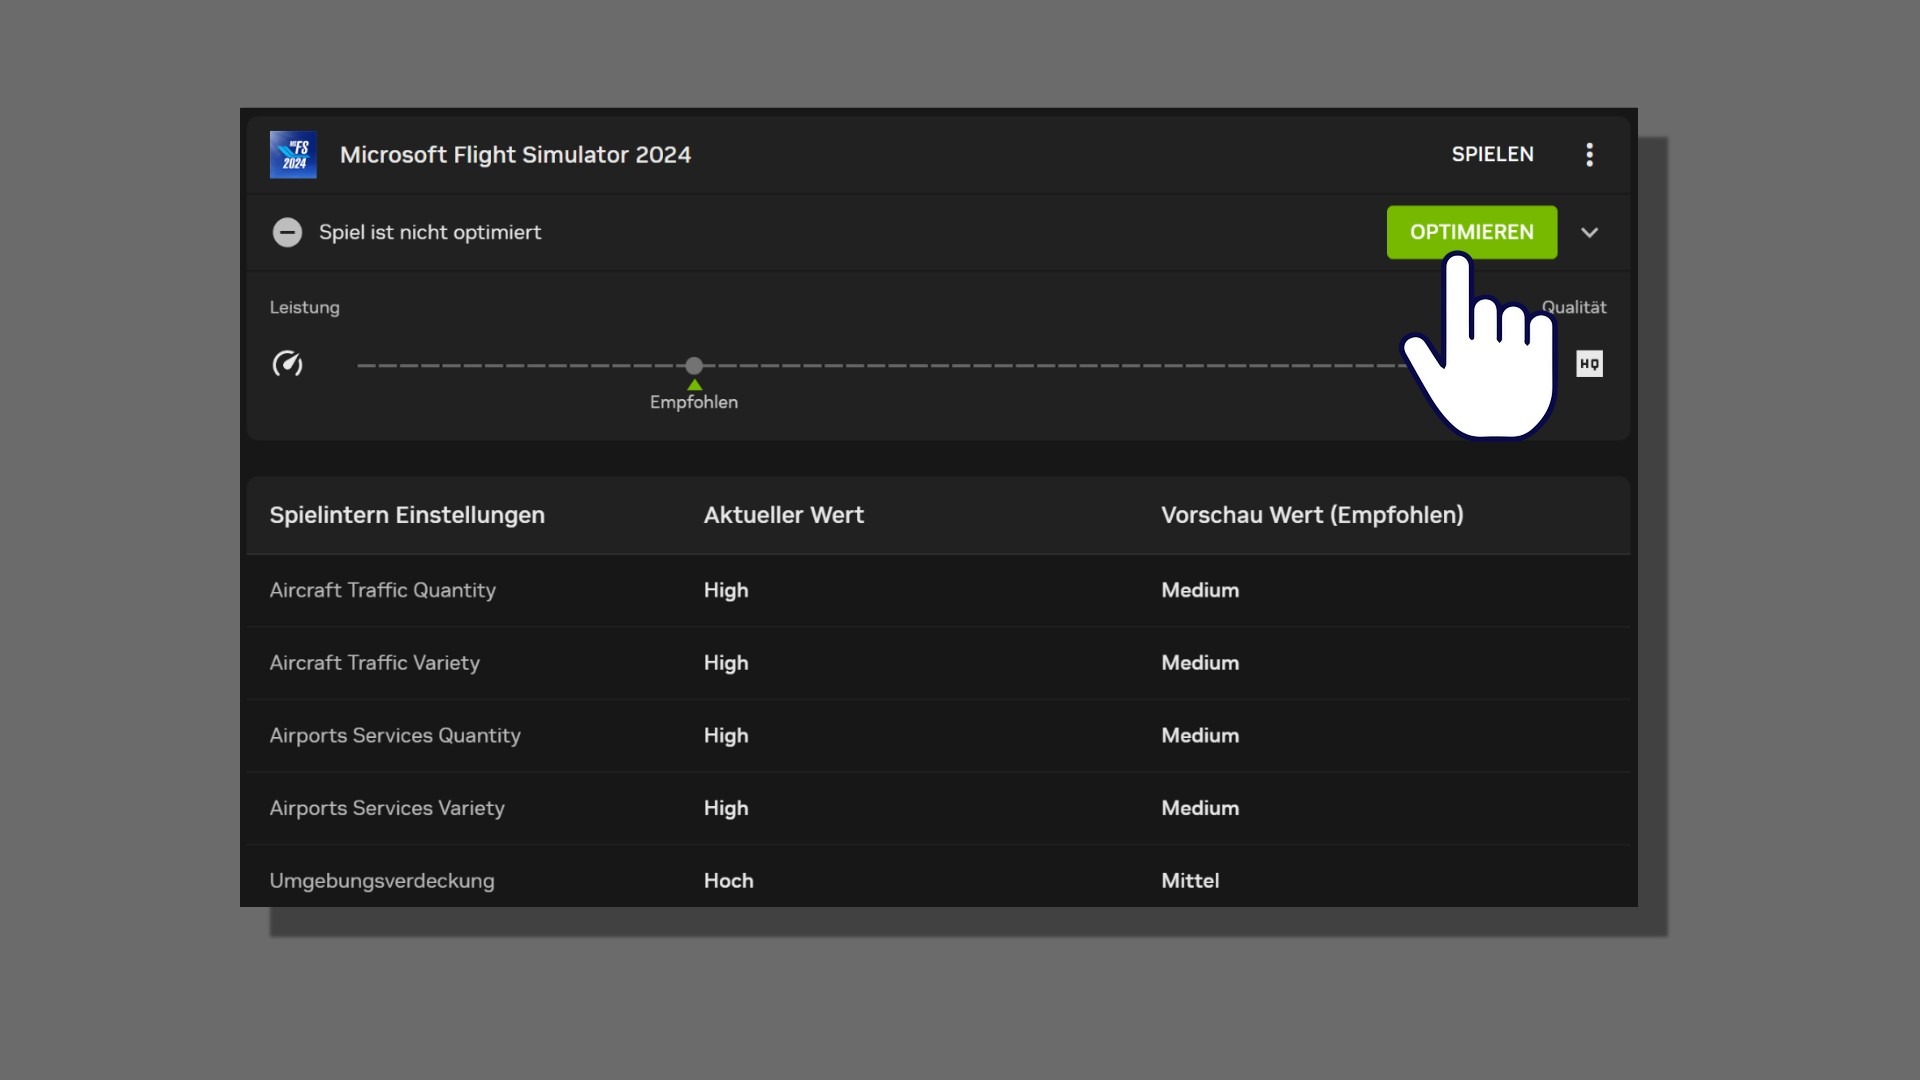Click Medium preview for Aircraft Traffic Variety
Image resolution: width=1920 pixels, height=1080 pixels.
click(1200, 663)
